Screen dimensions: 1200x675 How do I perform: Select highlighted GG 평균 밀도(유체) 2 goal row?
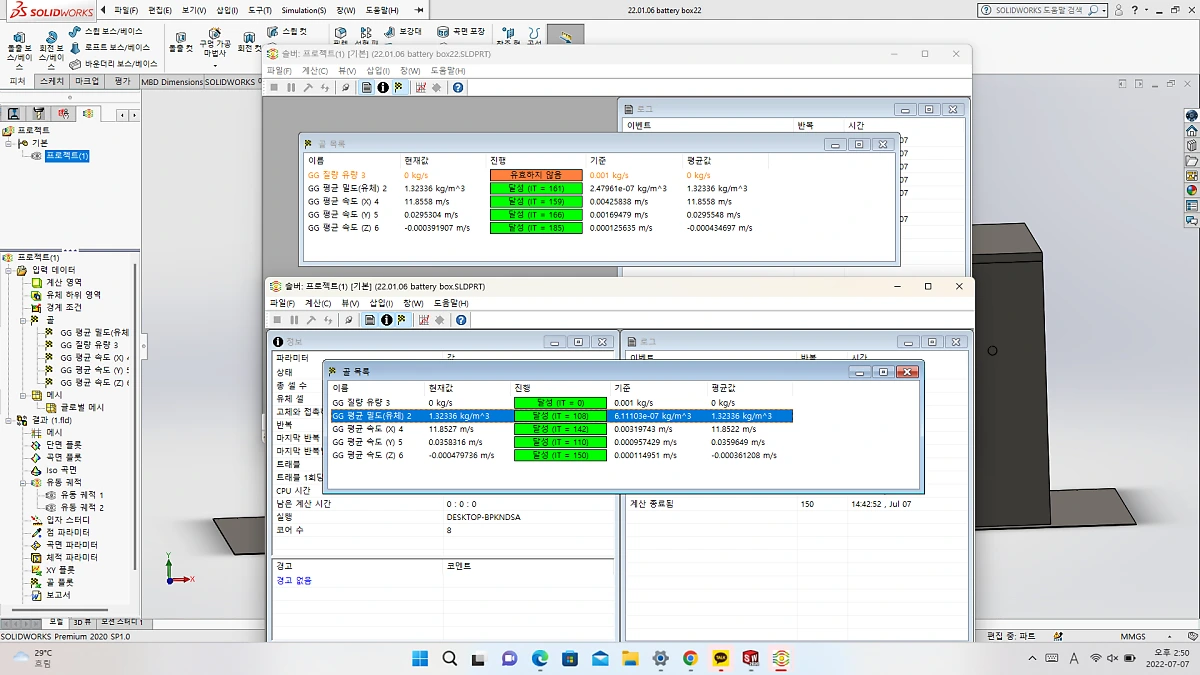561,416
